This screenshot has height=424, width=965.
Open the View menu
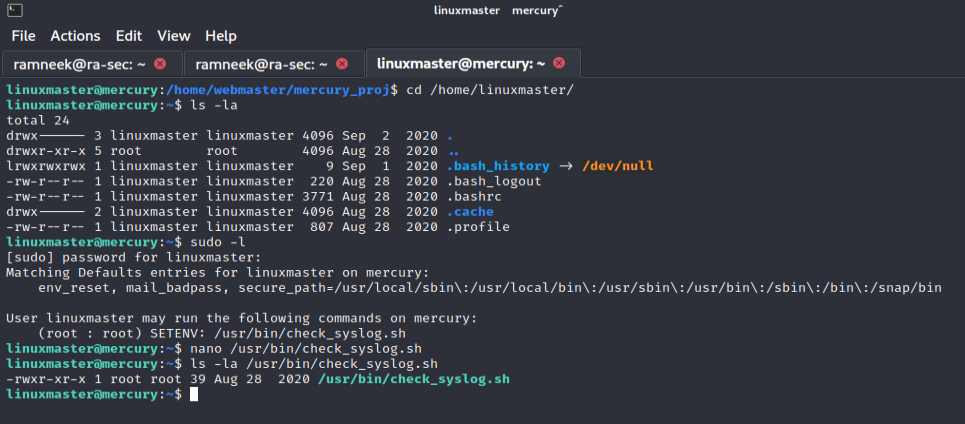(x=174, y=36)
